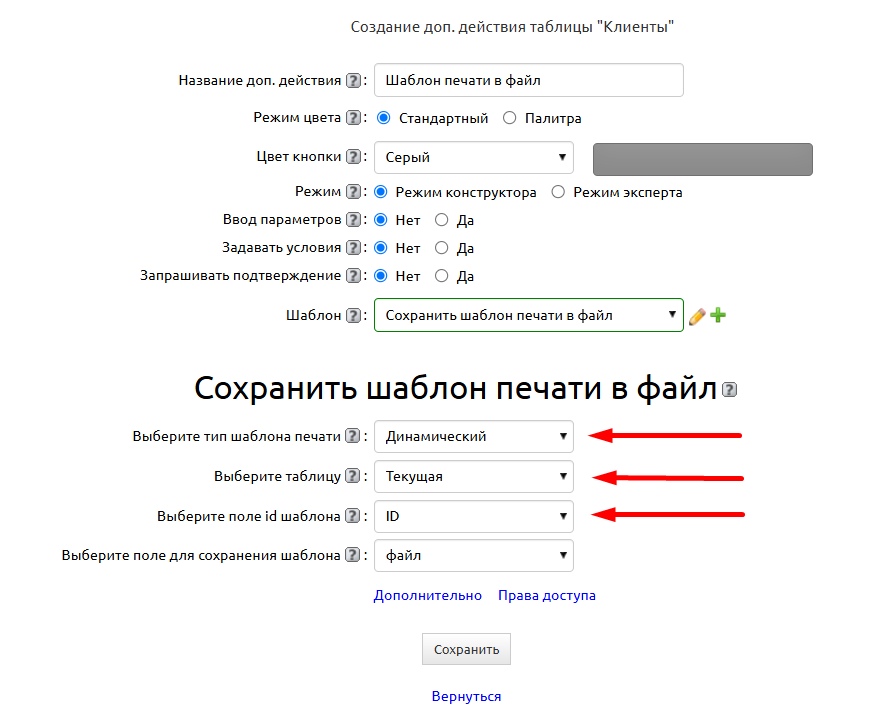Image resolution: width=872 pixels, height=717 pixels.
Task: Click the action name input field
Action: [528, 81]
